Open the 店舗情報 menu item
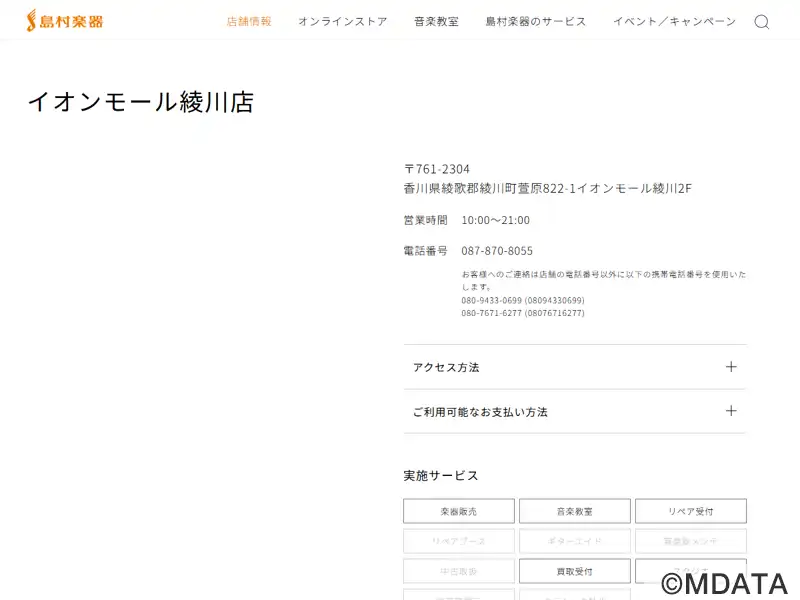Image resolution: width=800 pixels, height=600 pixels. point(249,21)
